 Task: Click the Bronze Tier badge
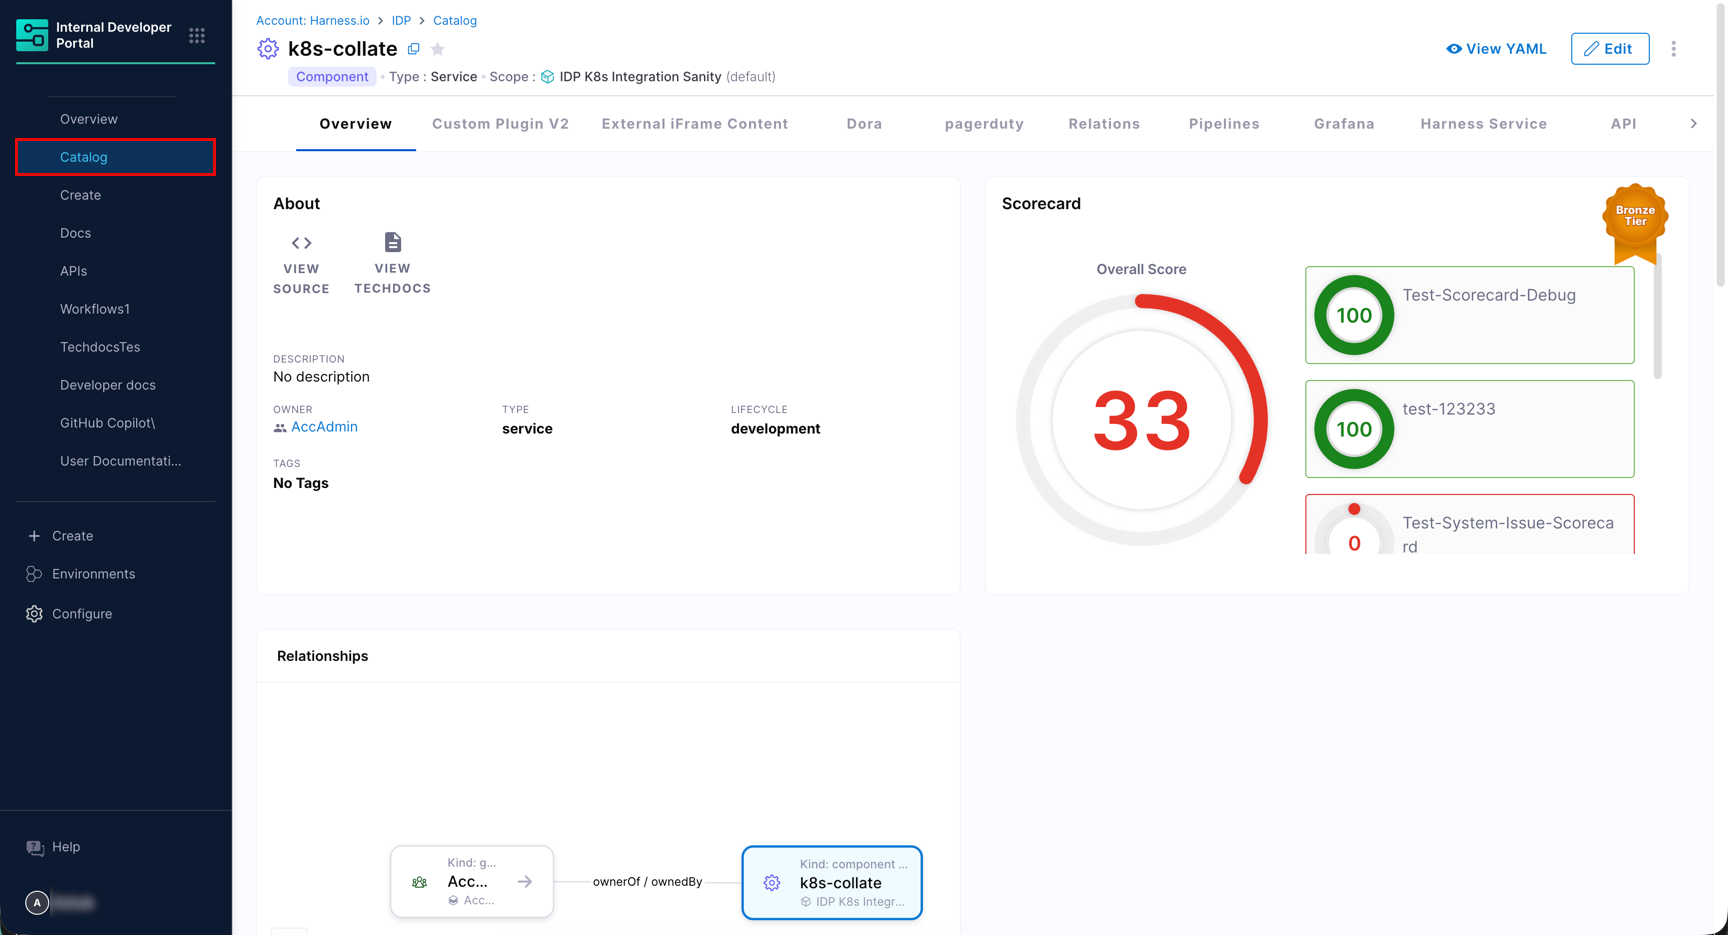[x=1634, y=218]
